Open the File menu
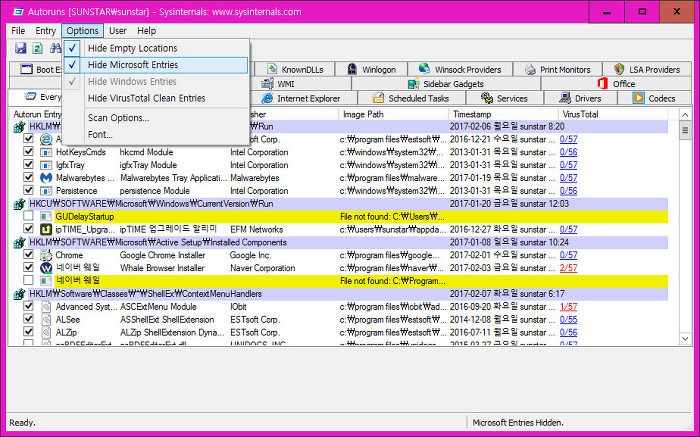 (18, 31)
